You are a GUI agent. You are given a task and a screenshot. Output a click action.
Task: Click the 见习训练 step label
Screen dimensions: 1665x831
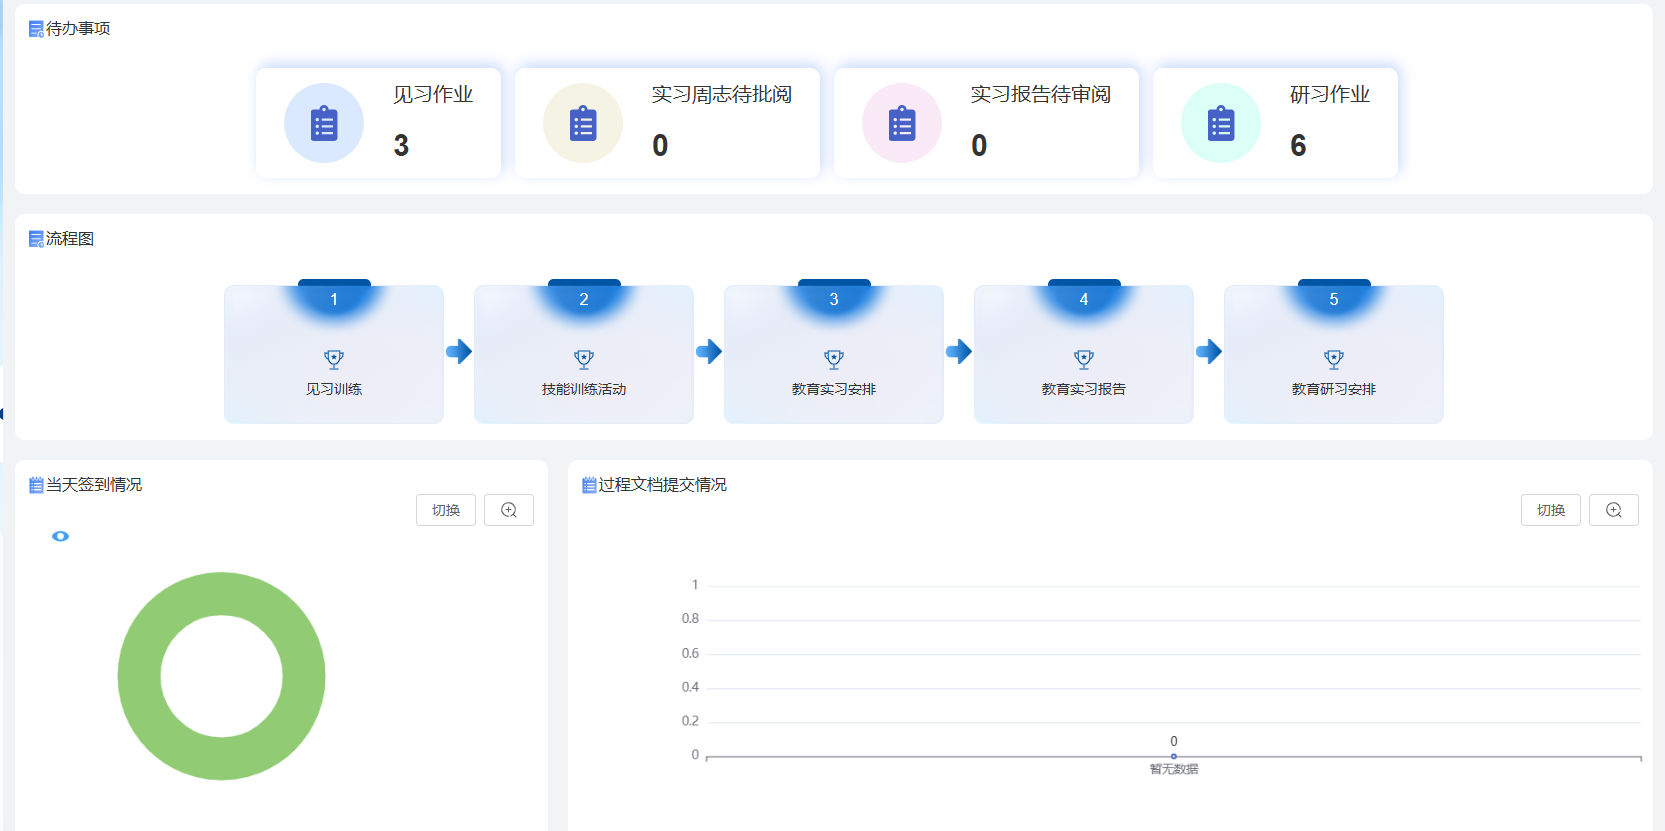coord(334,389)
